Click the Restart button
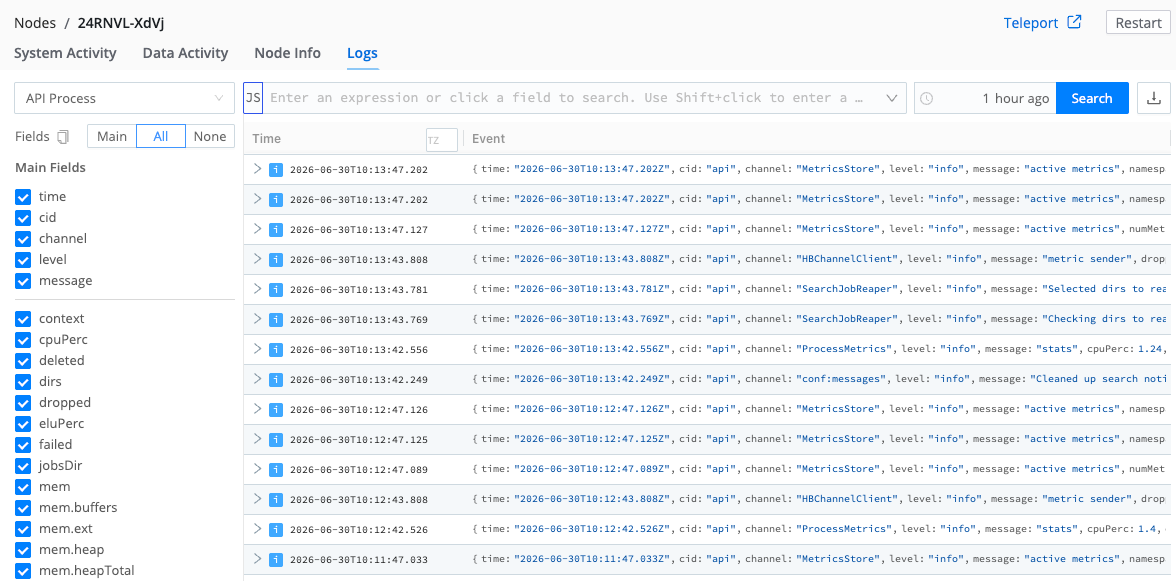The width and height of the screenshot is (1176, 581). tap(1138, 22)
